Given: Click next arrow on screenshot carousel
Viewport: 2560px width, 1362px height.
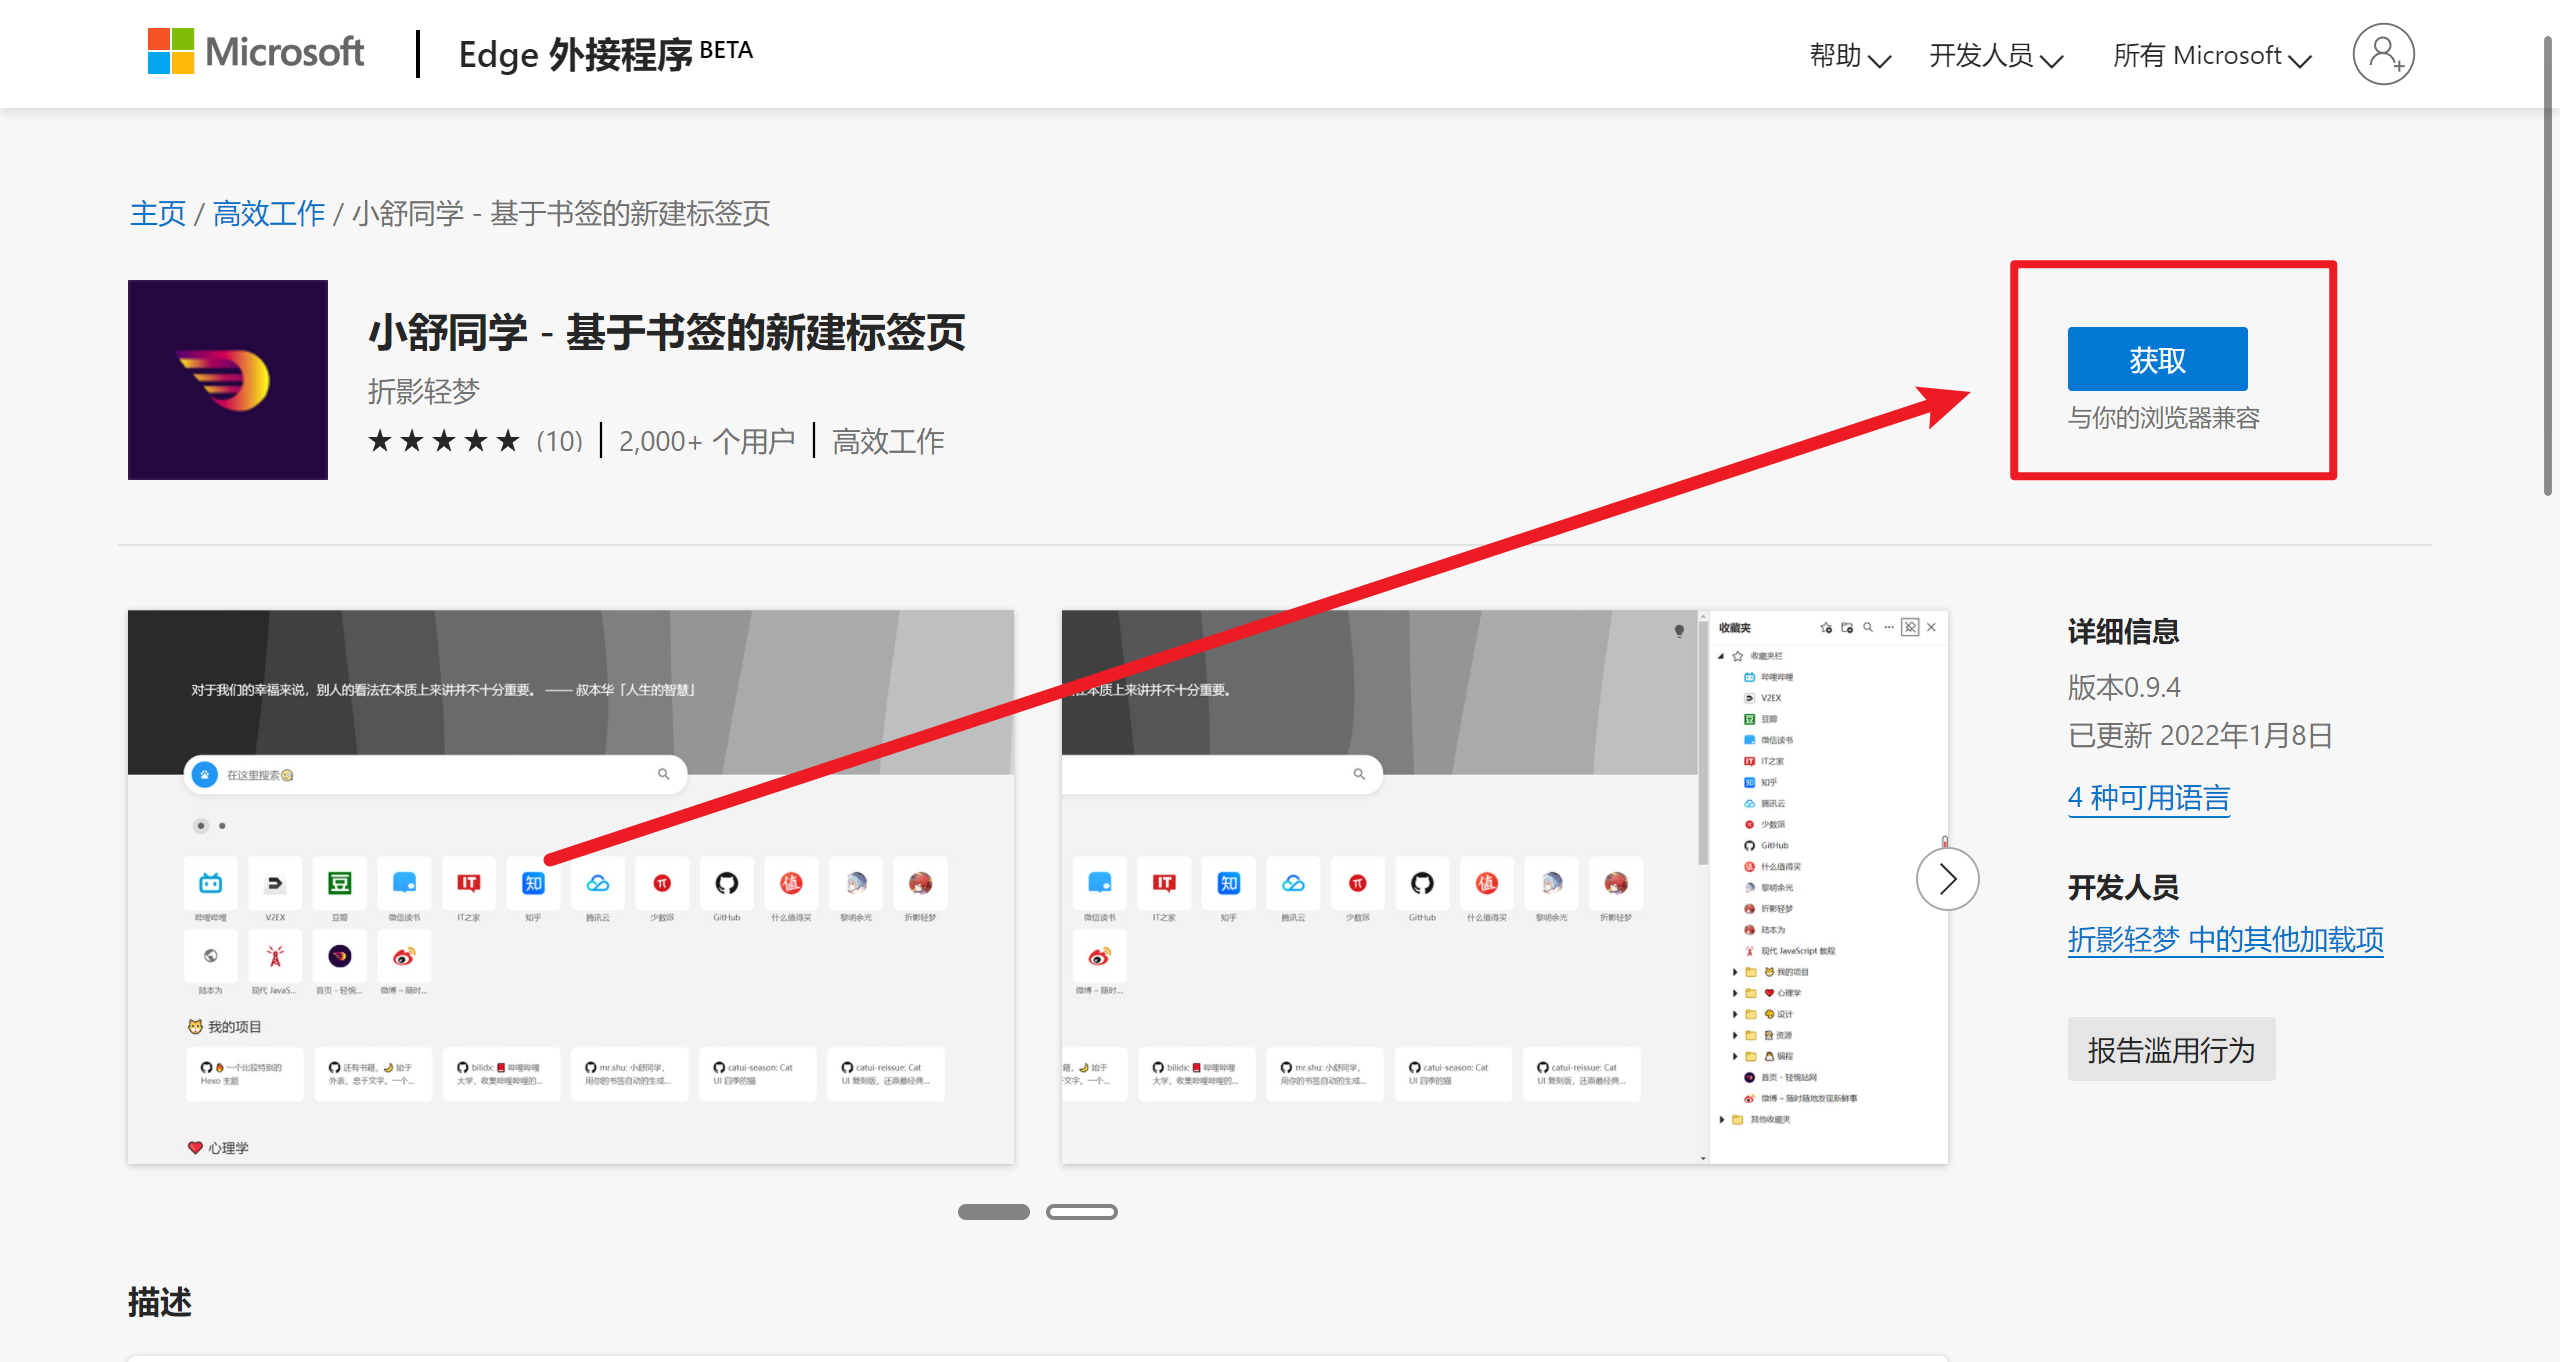Looking at the screenshot, I should tap(1946, 879).
